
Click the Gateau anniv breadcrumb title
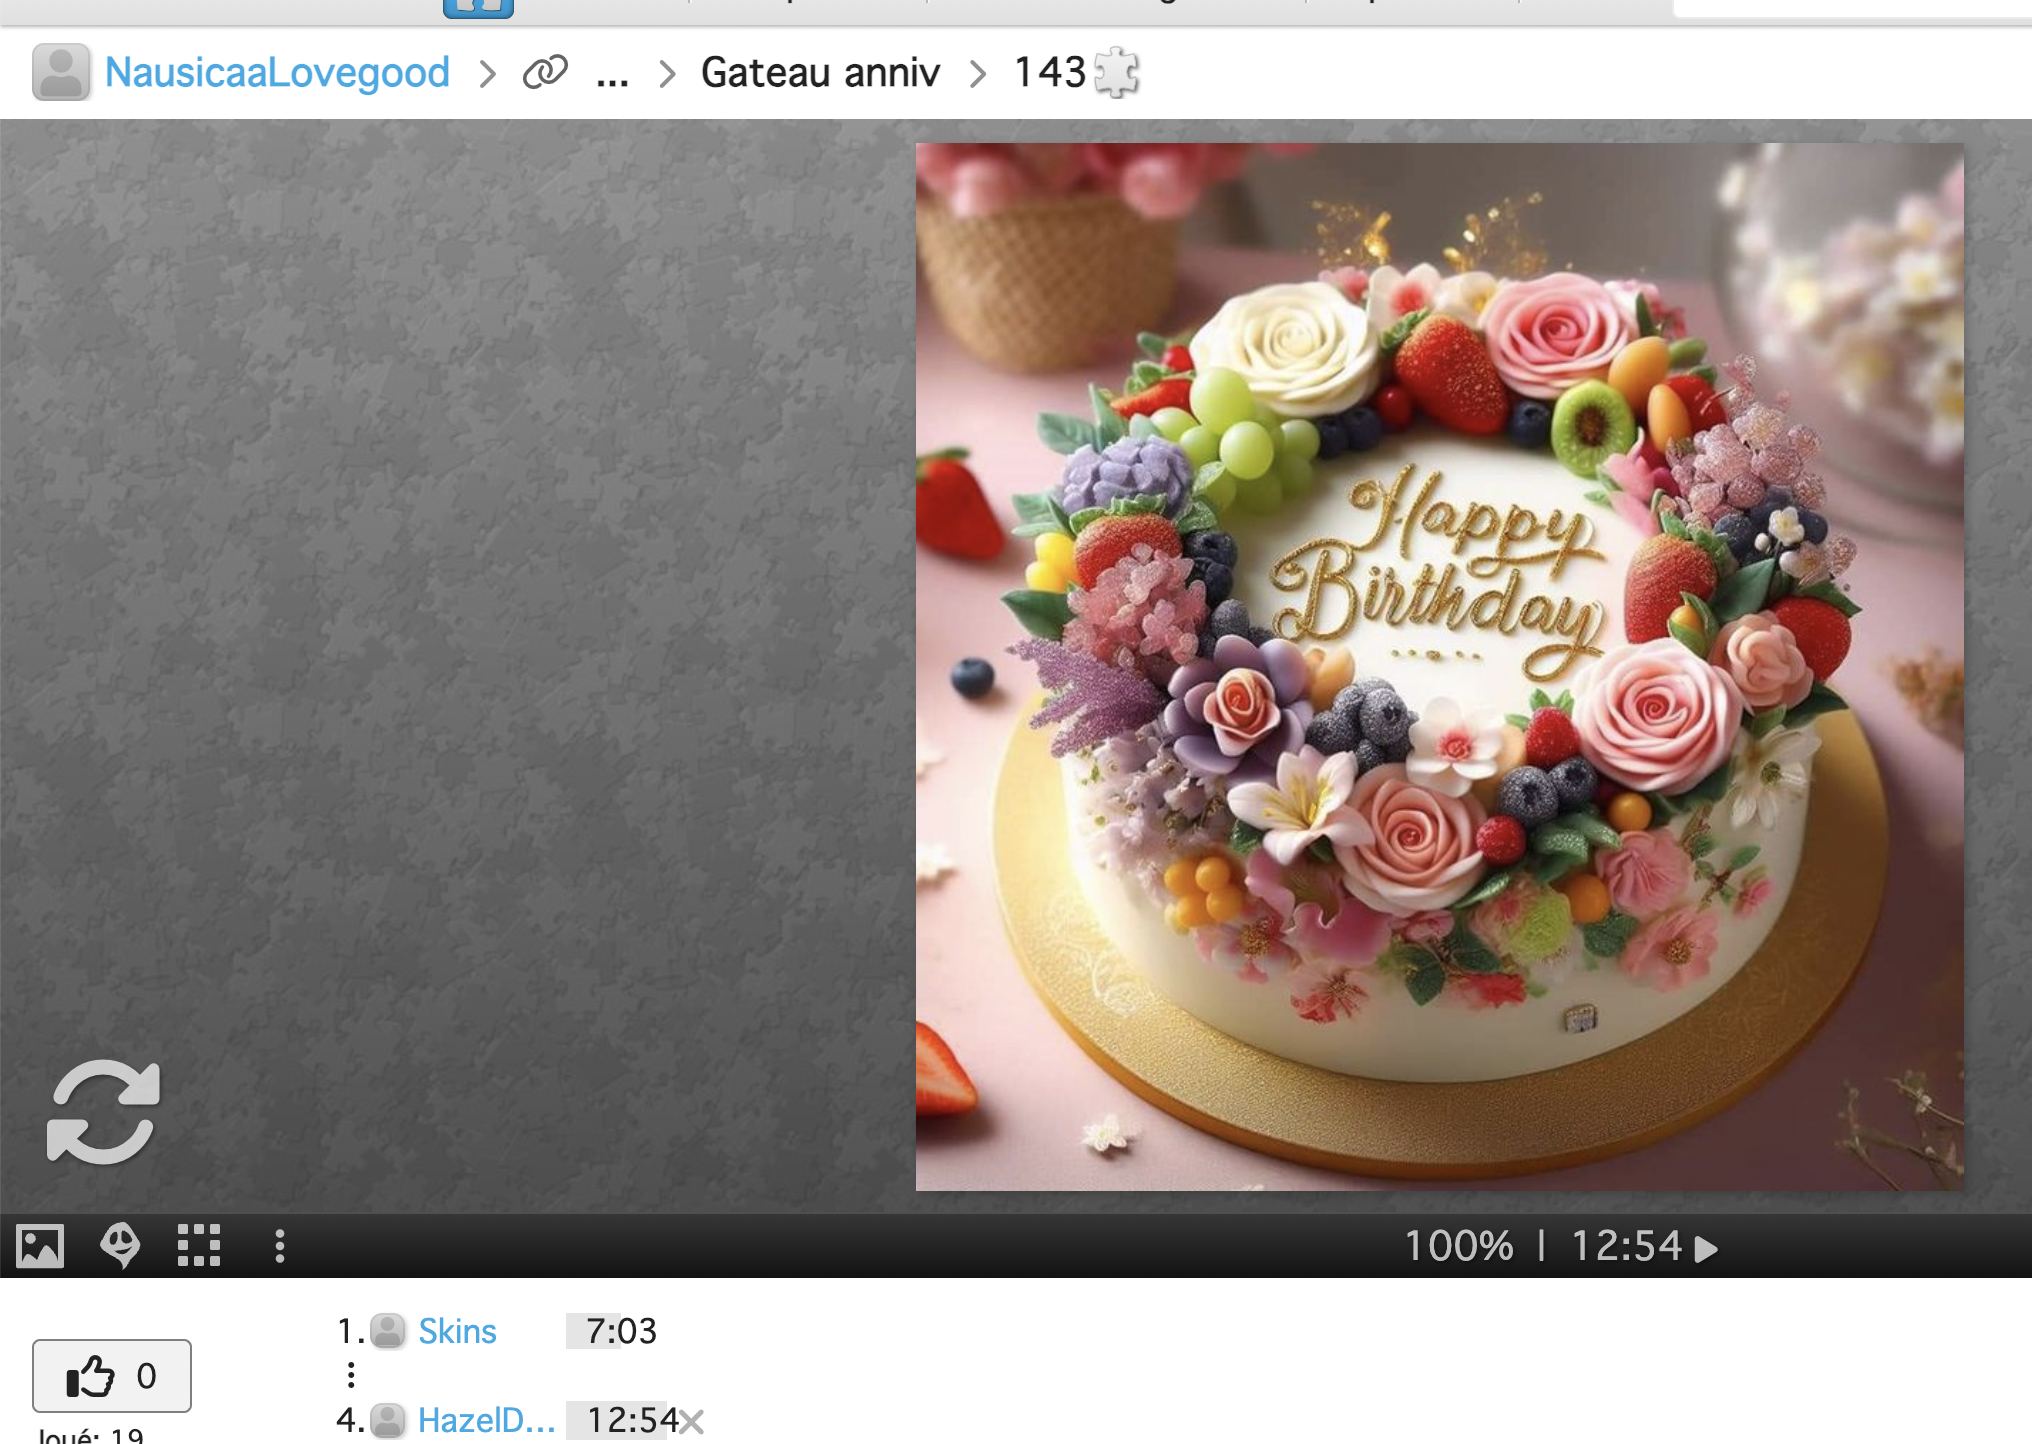[x=820, y=72]
